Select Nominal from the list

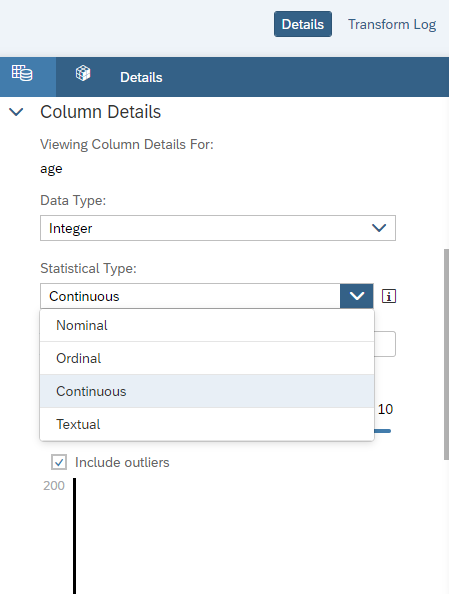[x=207, y=325]
